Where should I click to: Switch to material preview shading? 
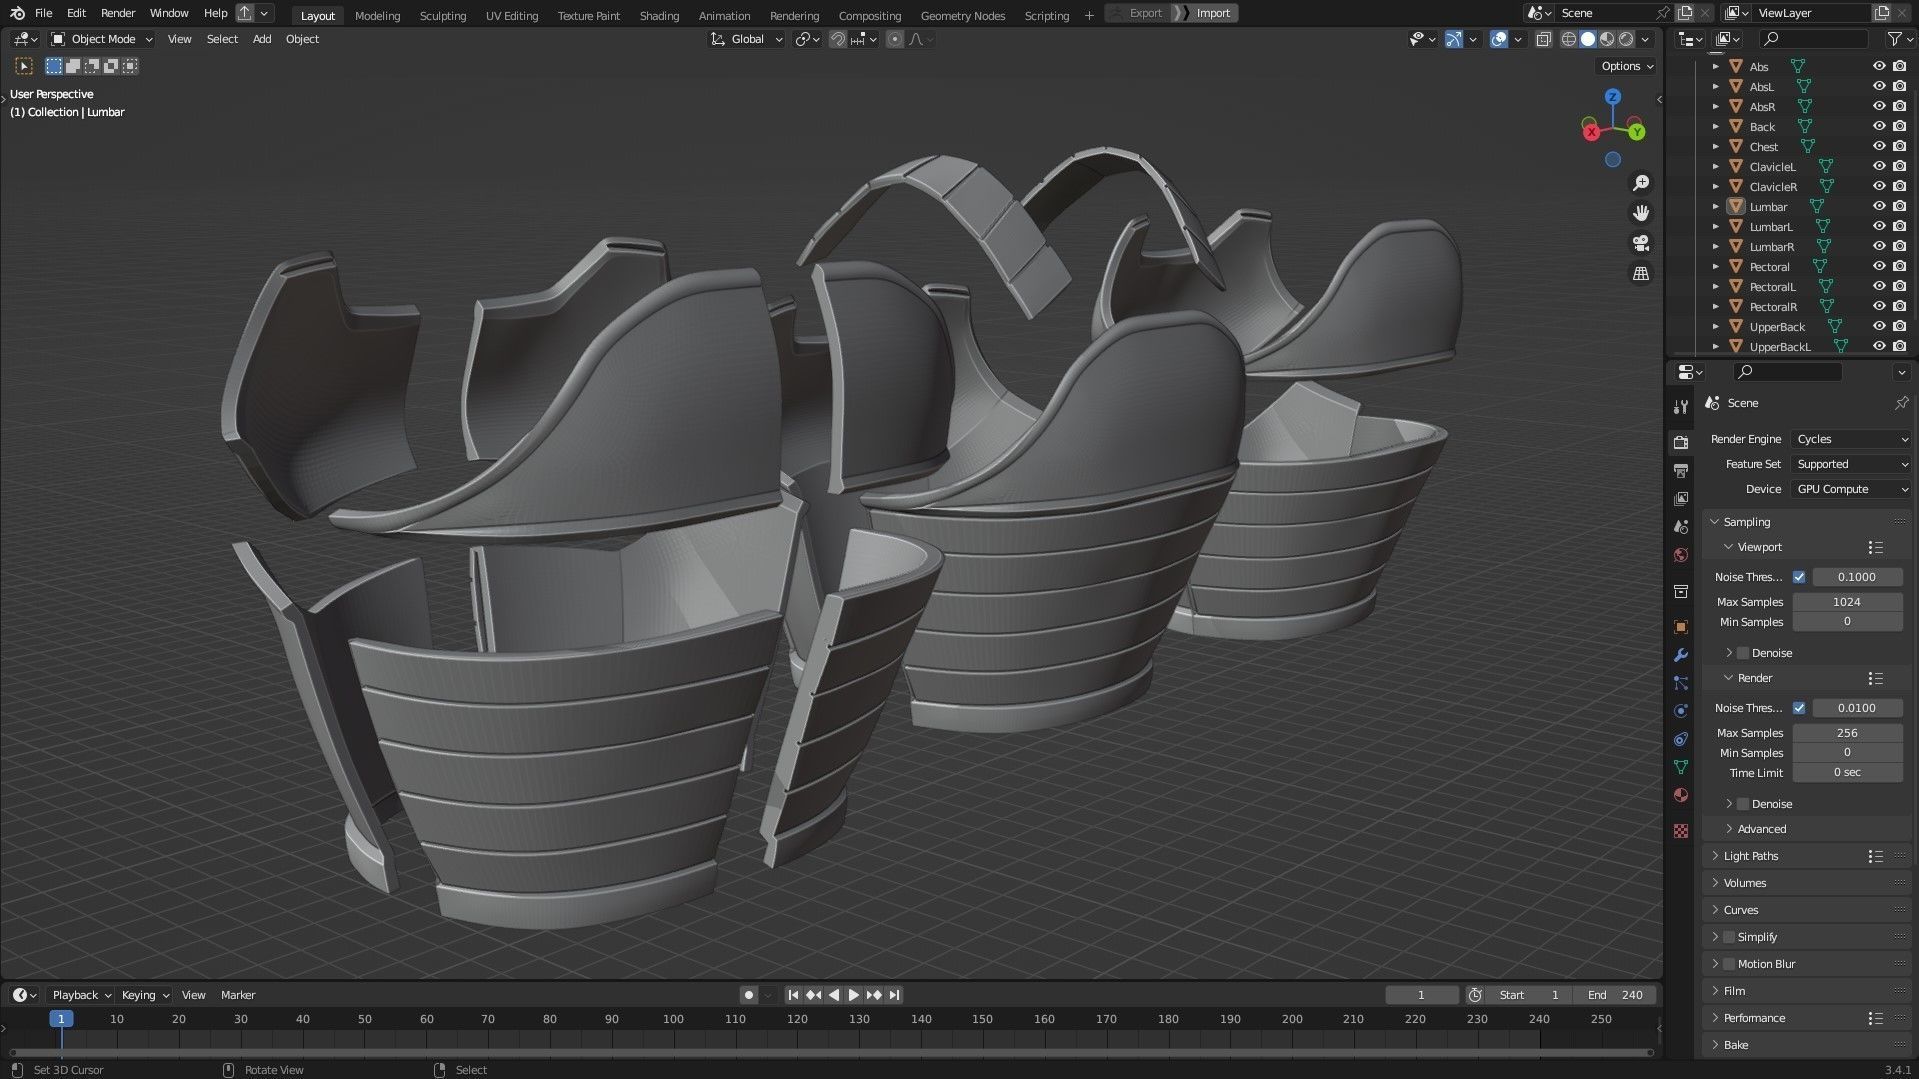(1607, 39)
